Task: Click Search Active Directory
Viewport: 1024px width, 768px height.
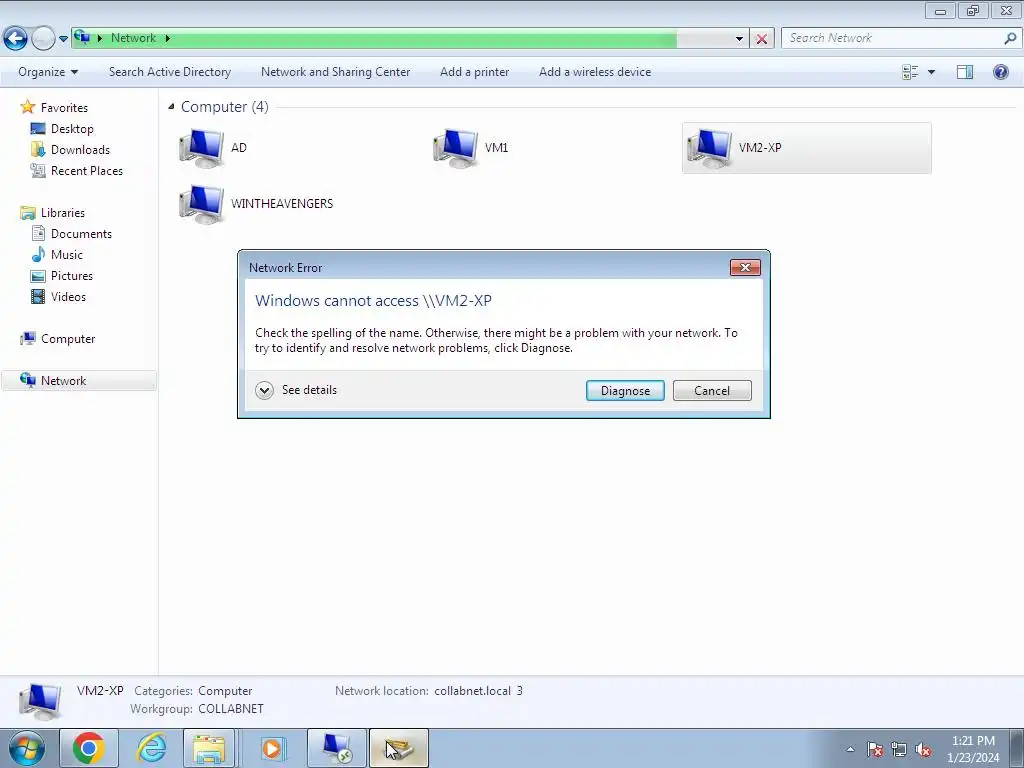Action: point(170,72)
